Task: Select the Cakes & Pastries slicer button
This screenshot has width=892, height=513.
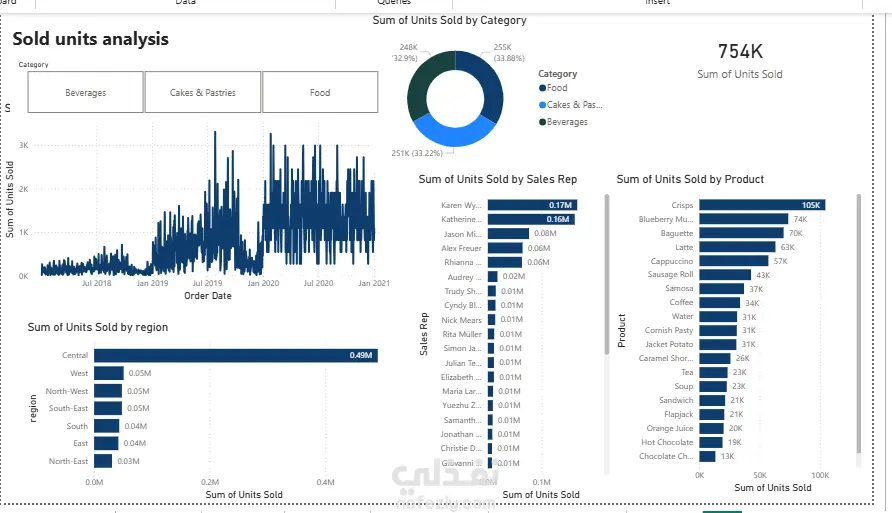Action: coord(203,92)
